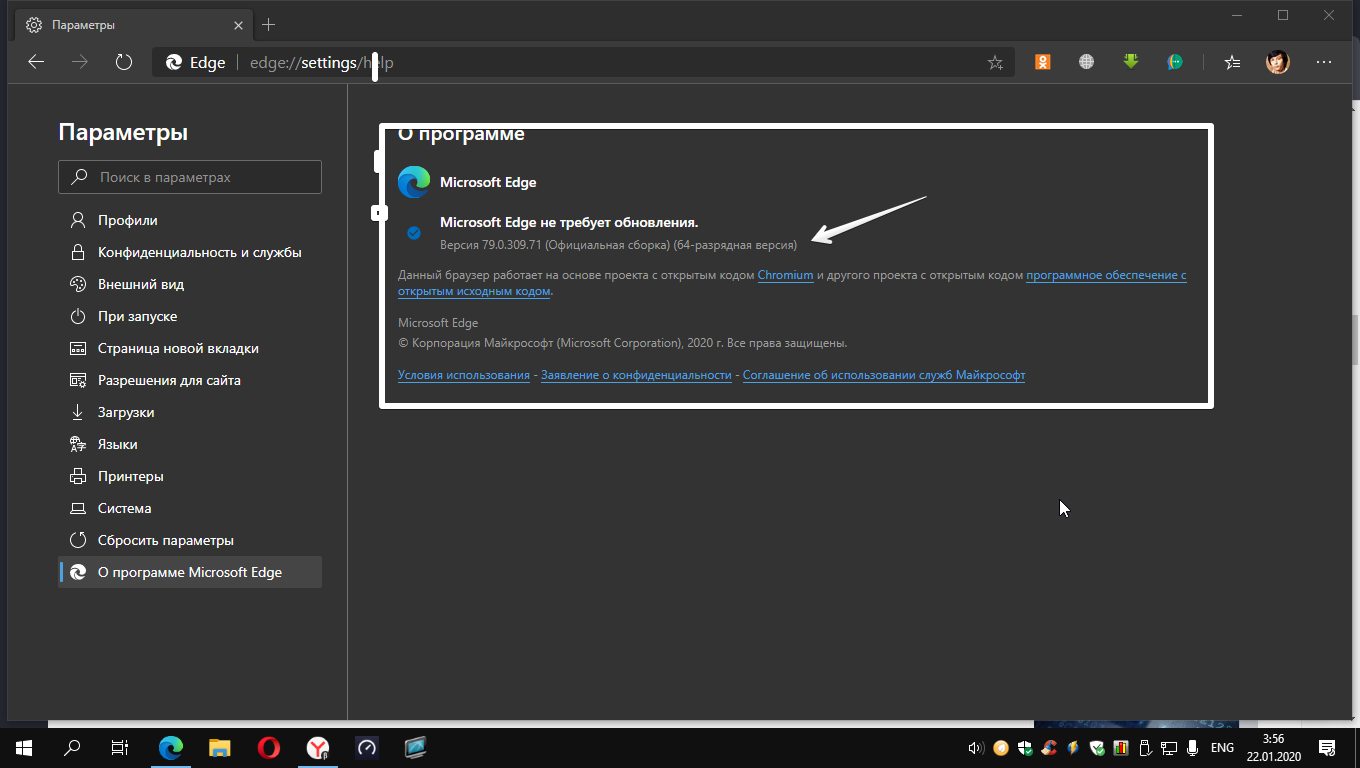Open the Windows Start menu

24,747
